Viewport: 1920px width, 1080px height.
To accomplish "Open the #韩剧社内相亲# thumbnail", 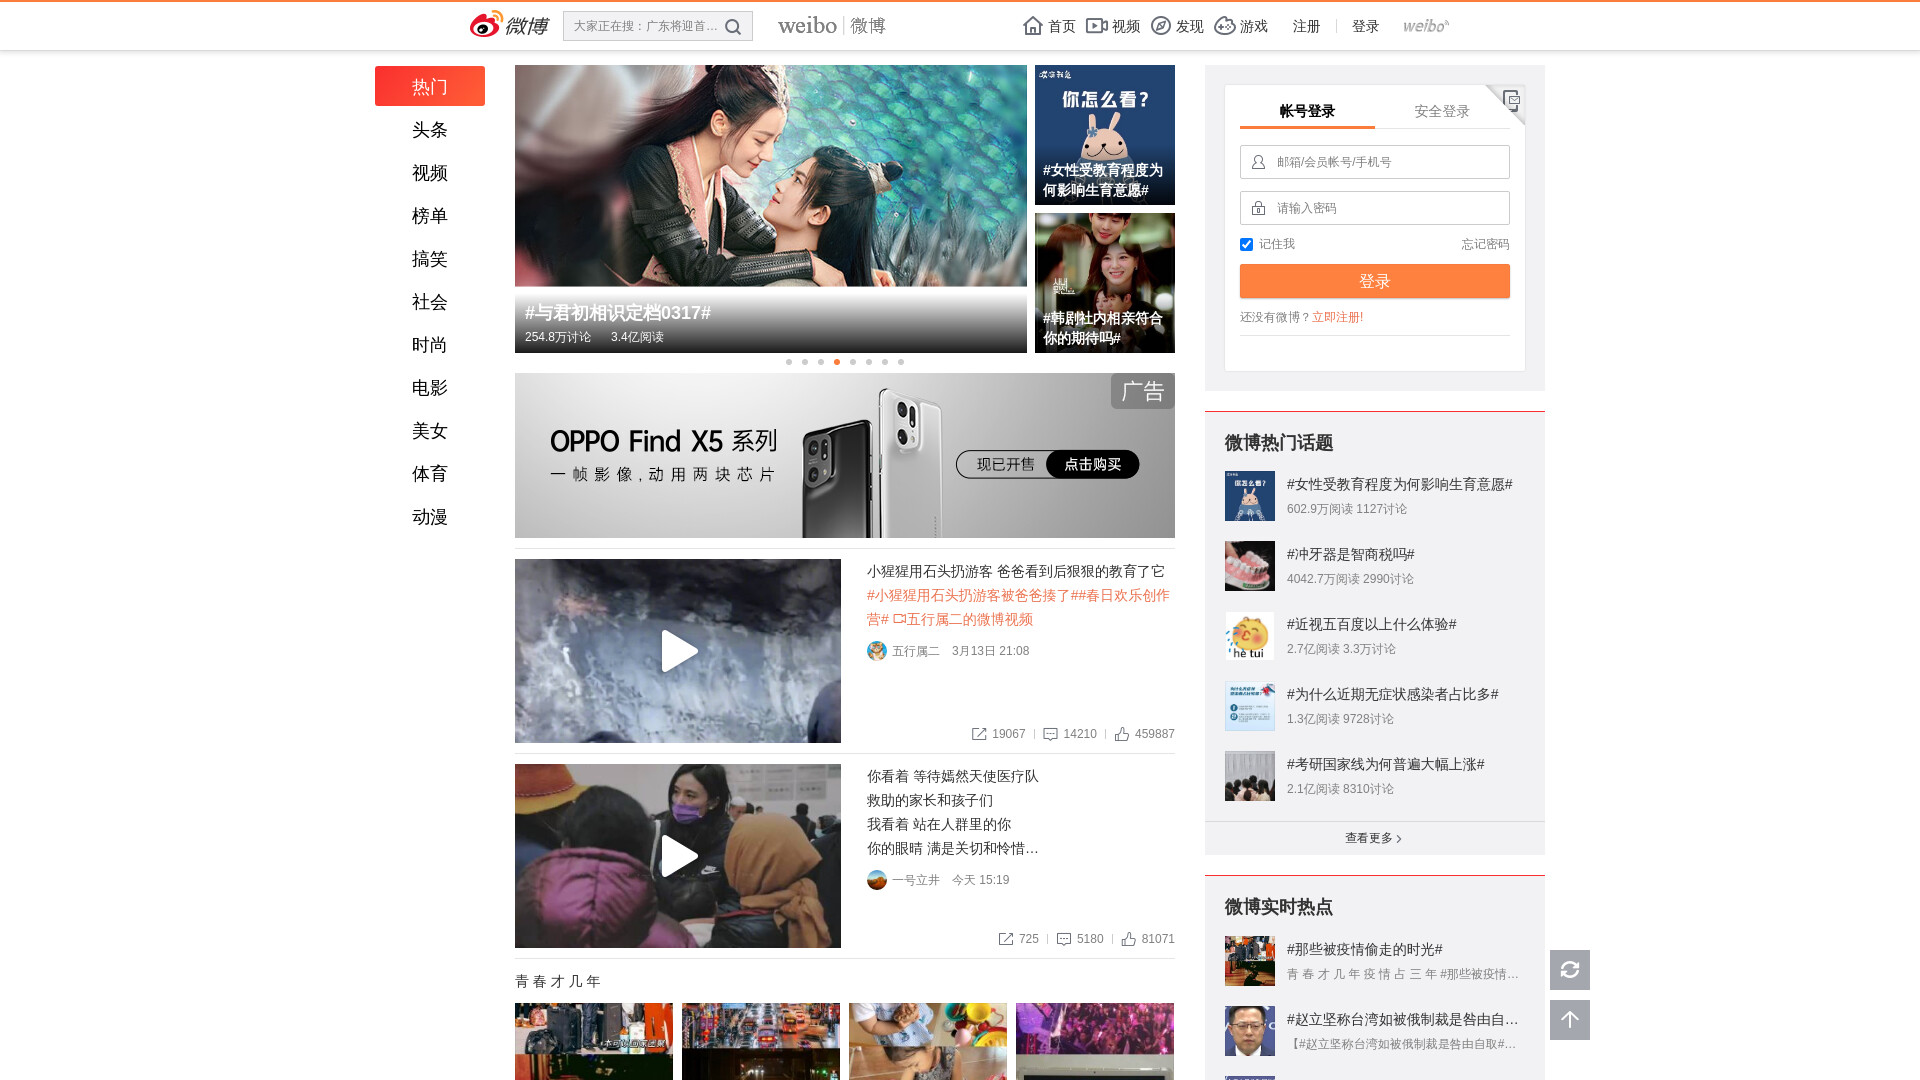I will pos(1105,283).
